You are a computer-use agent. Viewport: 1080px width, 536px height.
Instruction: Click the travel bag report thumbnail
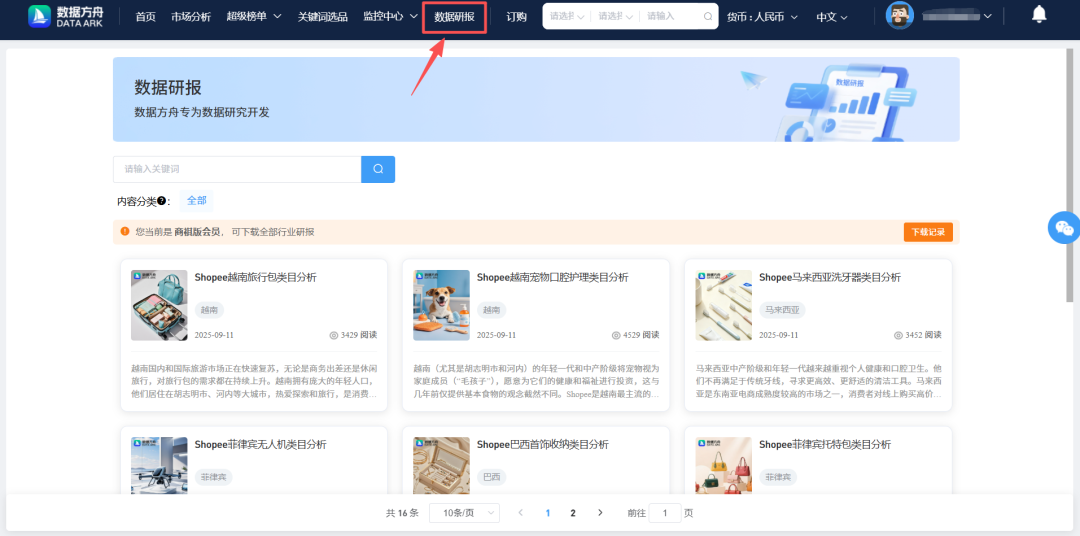[159, 305]
